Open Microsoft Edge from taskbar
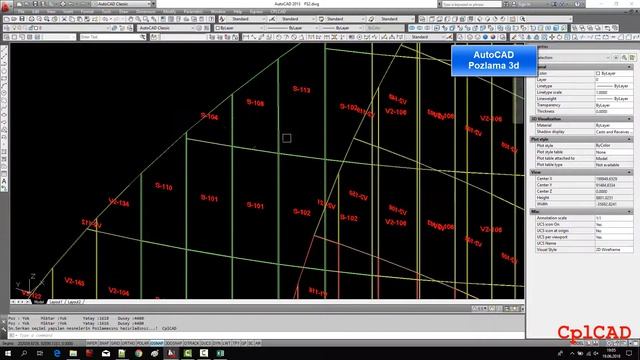The image size is (640, 360). click(x=57, y=353)
